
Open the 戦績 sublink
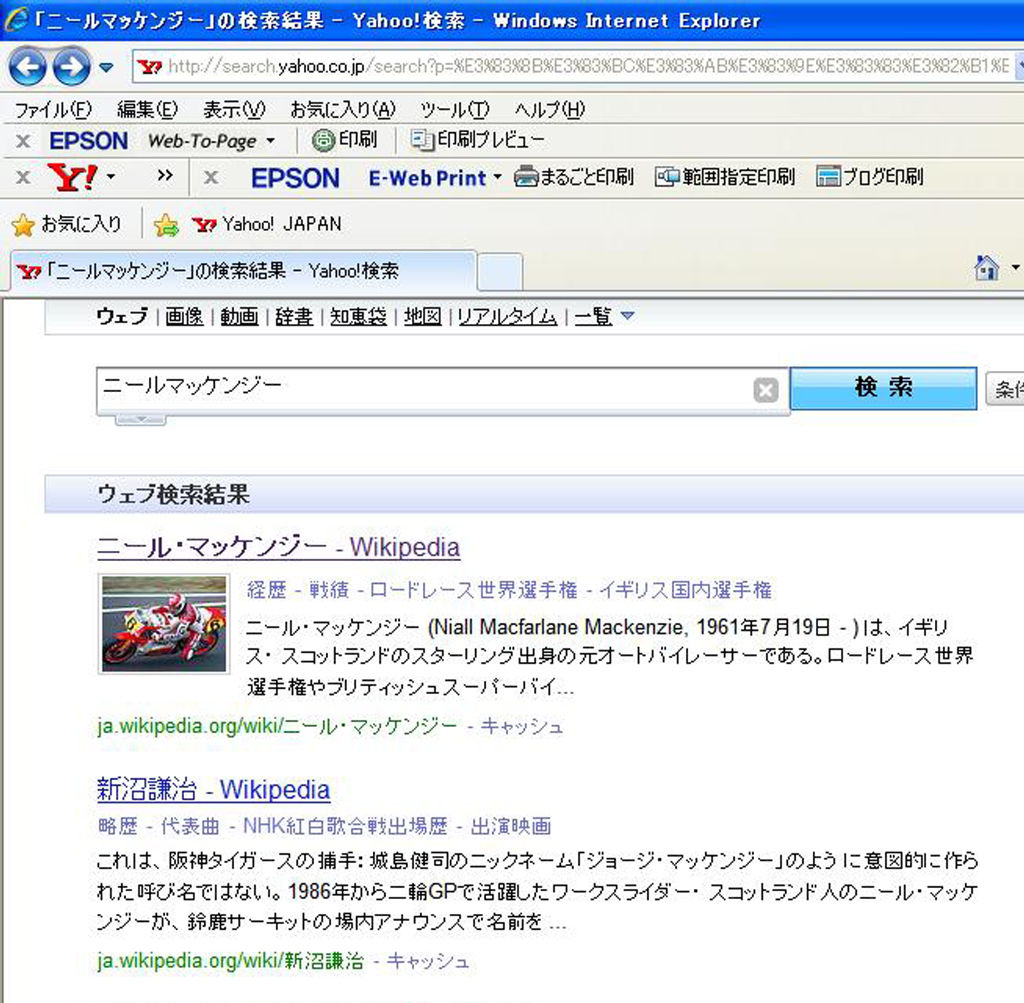coord(329,590)
